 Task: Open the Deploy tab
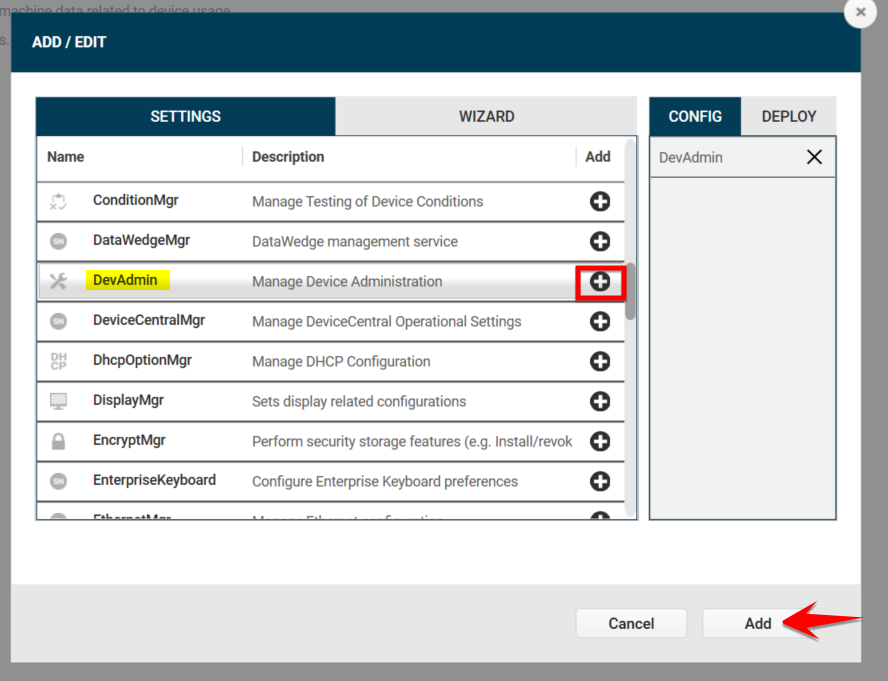pos(789,116)
